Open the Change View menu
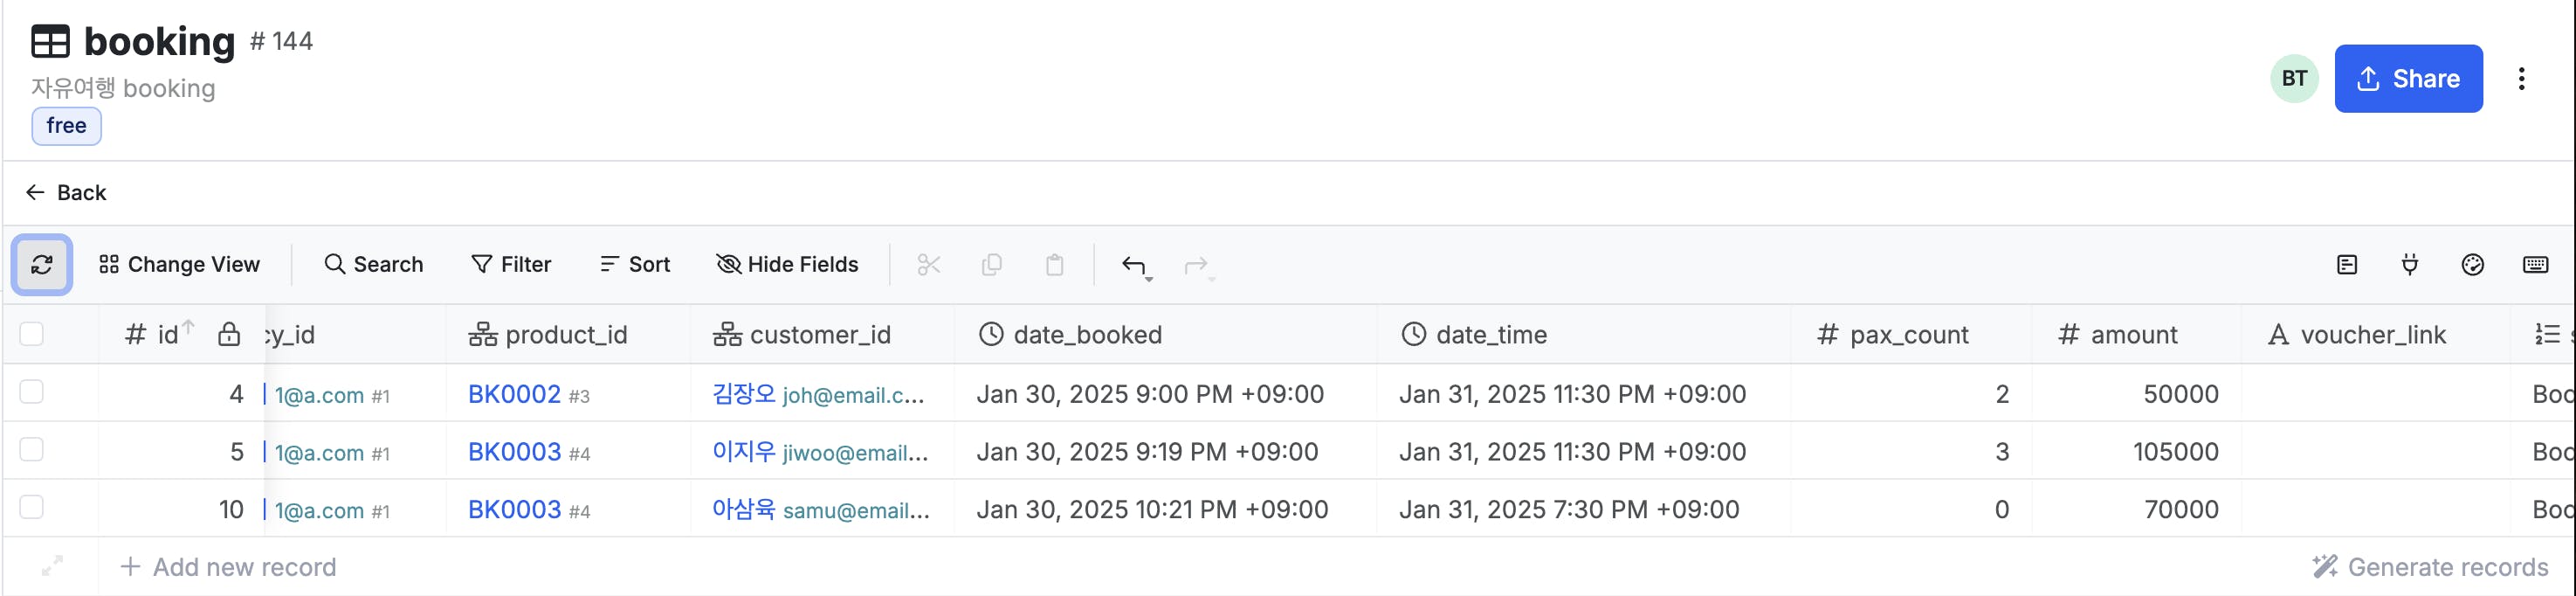The width and height of the screenshot is (2576, 596). click(x=180, y=265)
